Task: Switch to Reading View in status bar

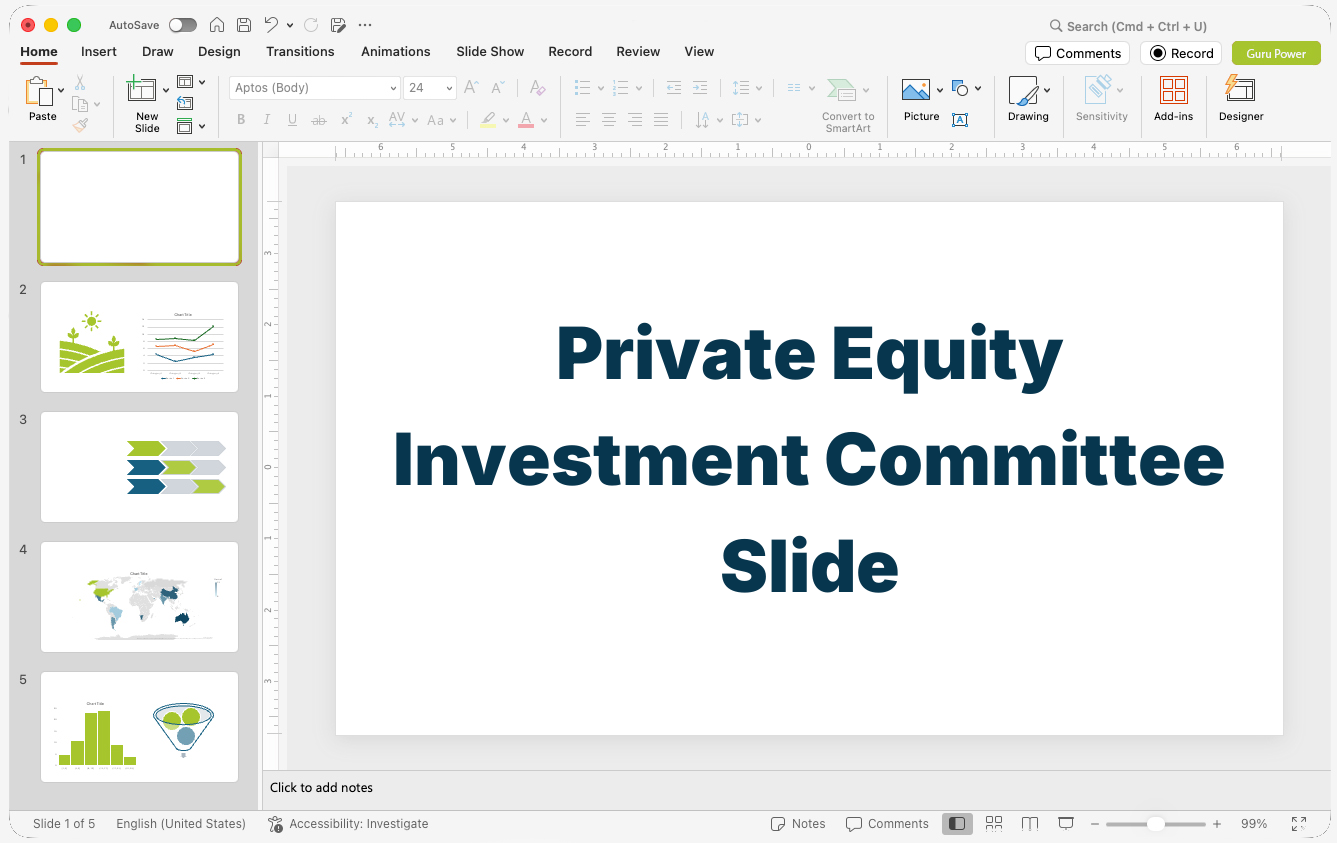Action: tap(1030, 824)
